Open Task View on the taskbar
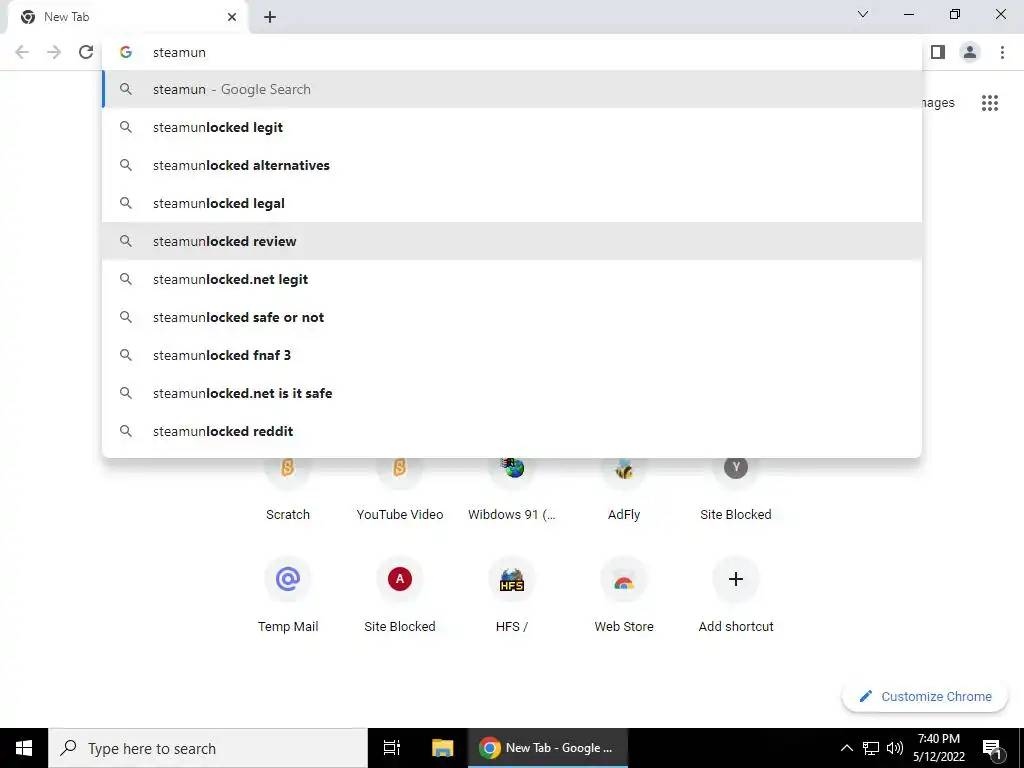The width and height of the screenshot is (1024, 768). 392,748
